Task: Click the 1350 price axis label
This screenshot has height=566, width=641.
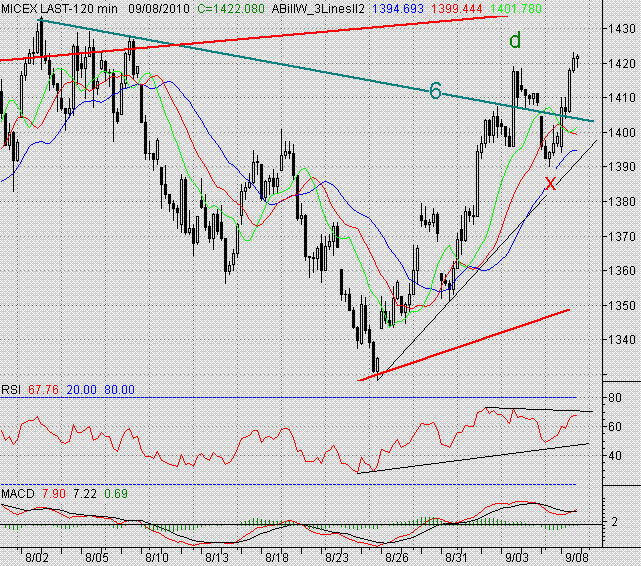Action: coord(621,305)
